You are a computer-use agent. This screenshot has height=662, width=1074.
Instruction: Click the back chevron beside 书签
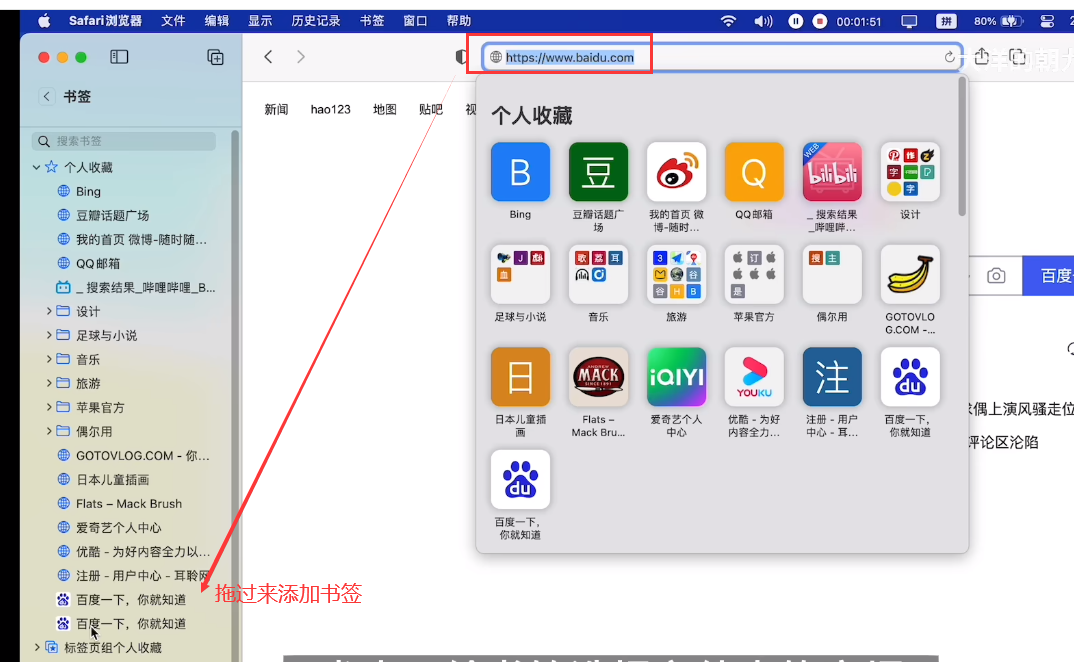click(x=47, y=97)
